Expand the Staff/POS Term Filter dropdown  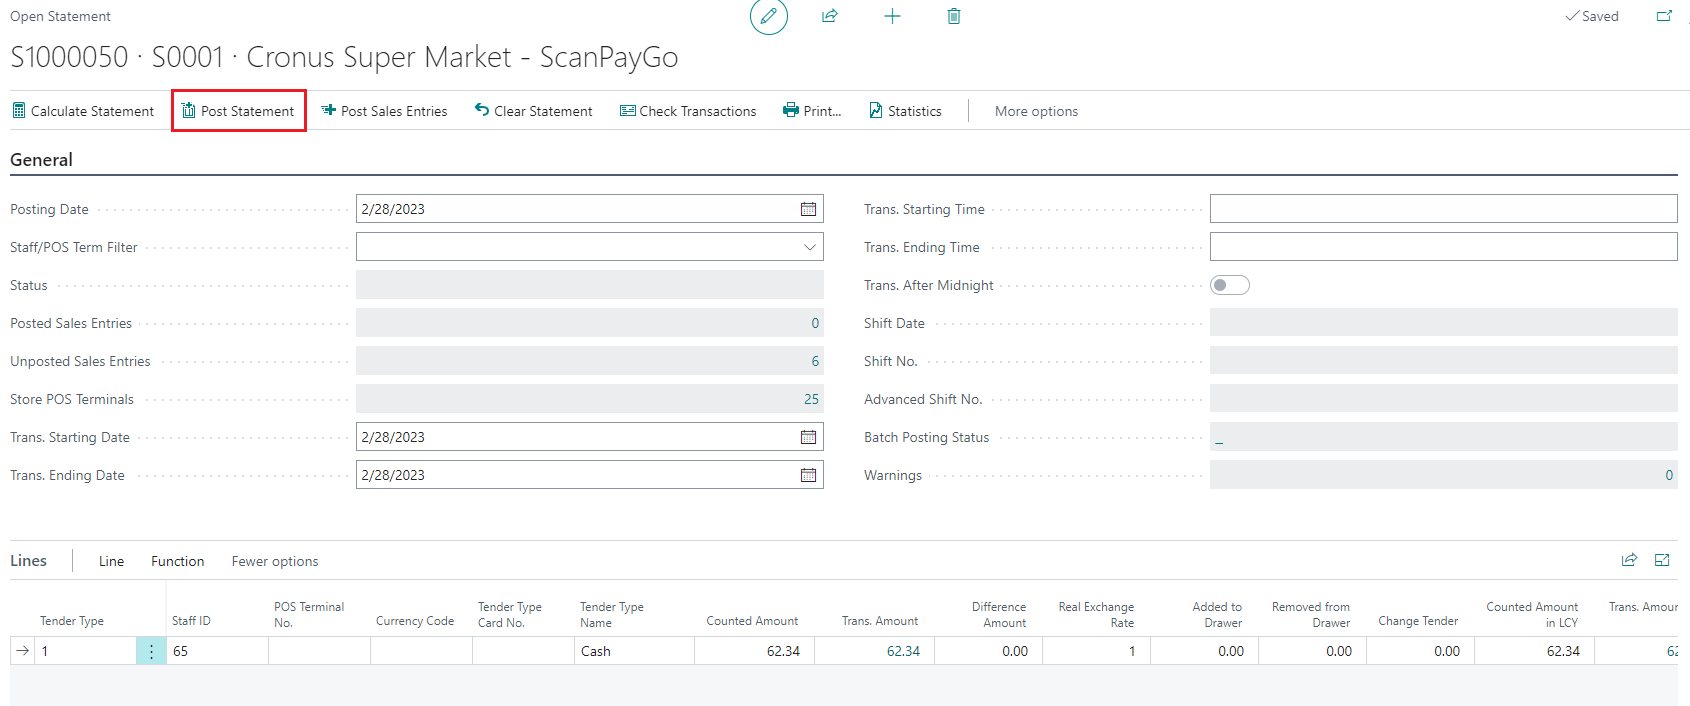[x=809, y=247]
